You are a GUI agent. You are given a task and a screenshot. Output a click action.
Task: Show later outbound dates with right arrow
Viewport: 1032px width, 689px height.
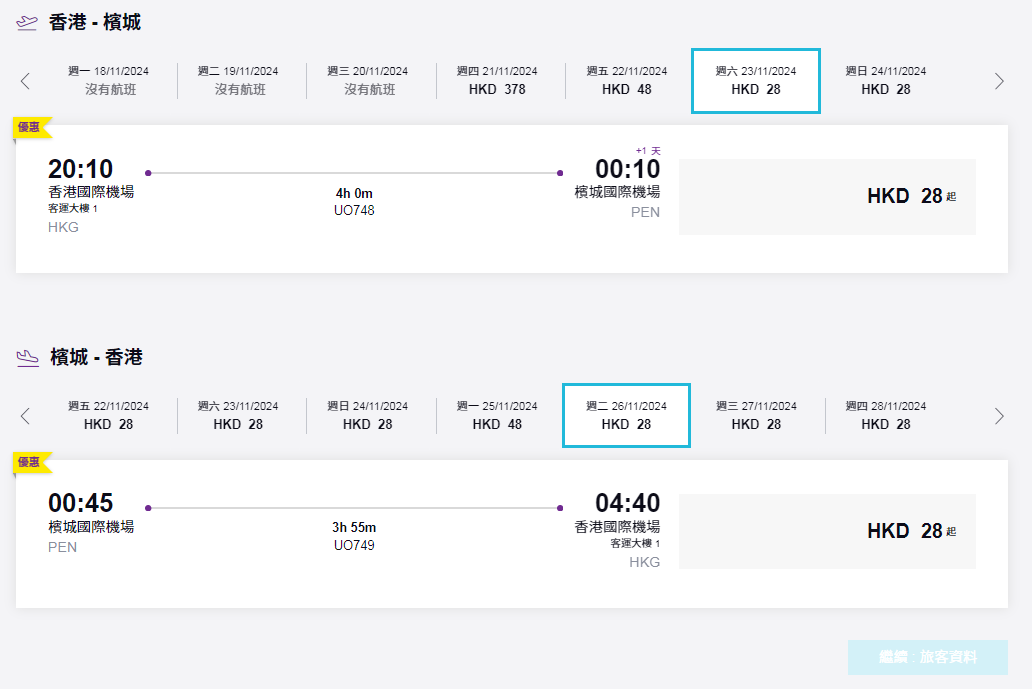click(998, 81)
